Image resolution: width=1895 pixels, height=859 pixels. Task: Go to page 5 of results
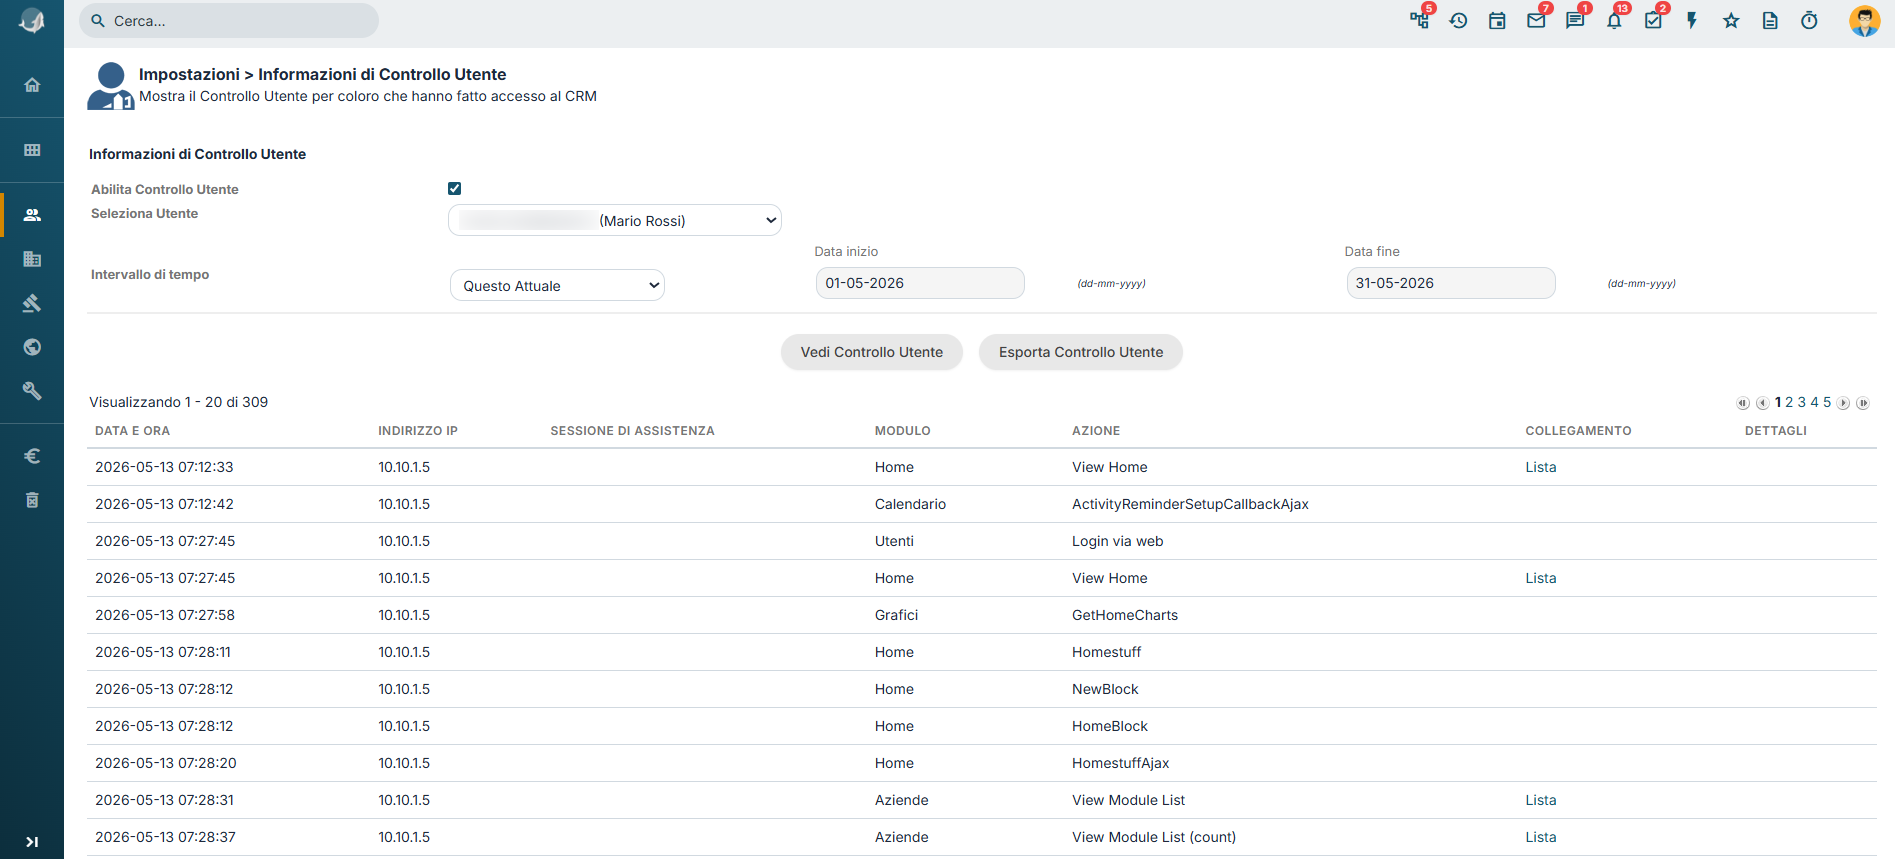(1827, 402)
